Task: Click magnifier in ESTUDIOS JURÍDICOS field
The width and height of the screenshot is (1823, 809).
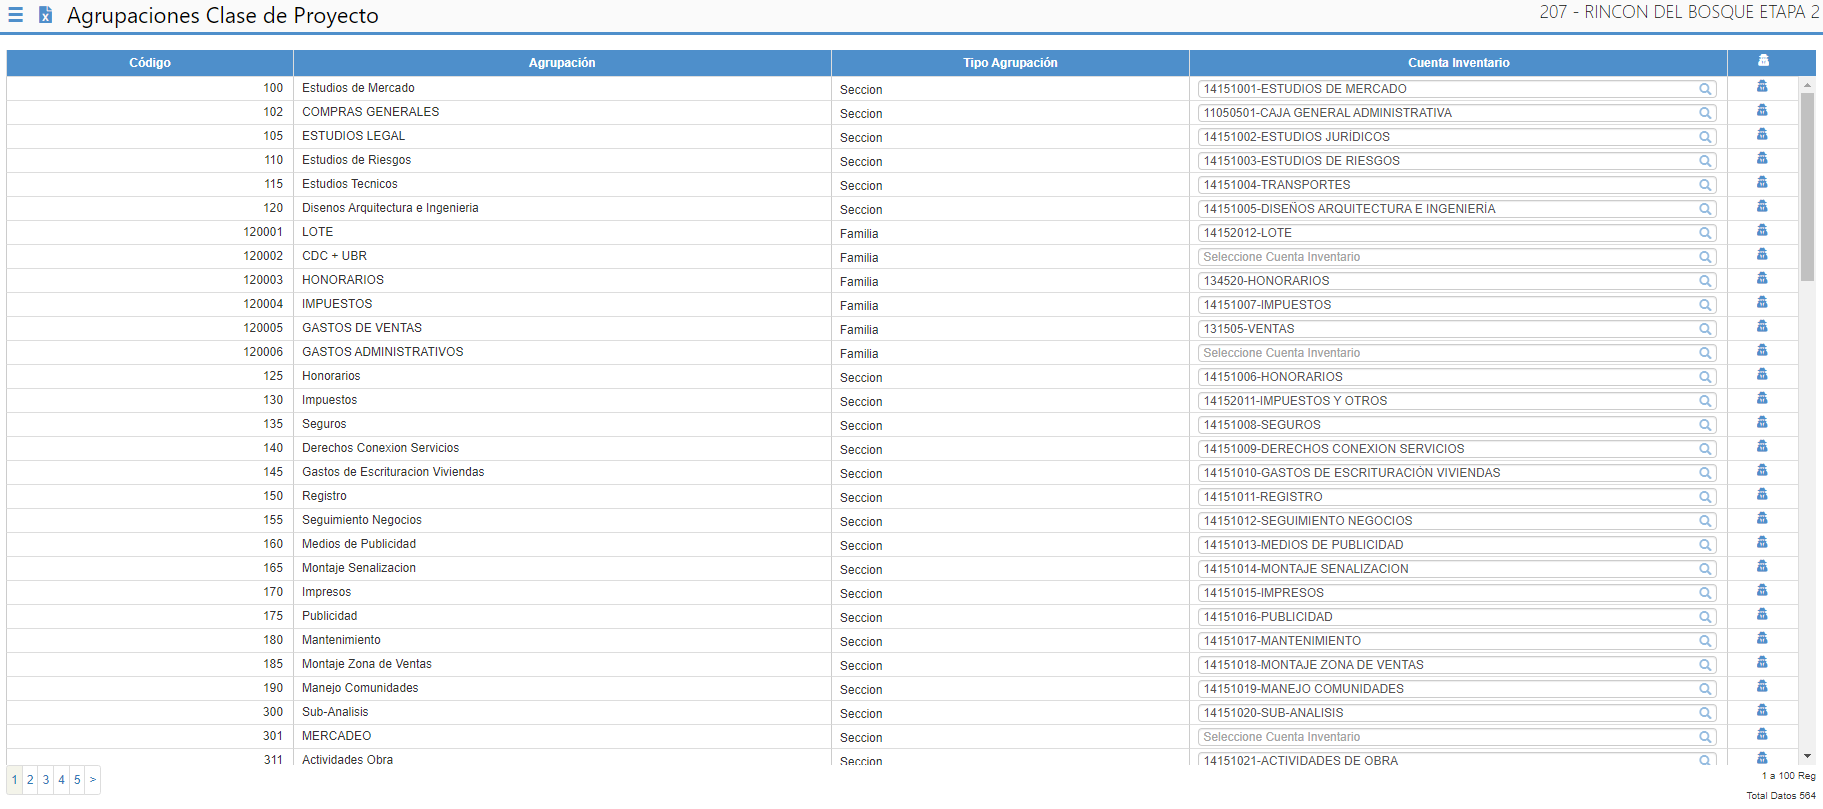Action: click(1705, 137)
